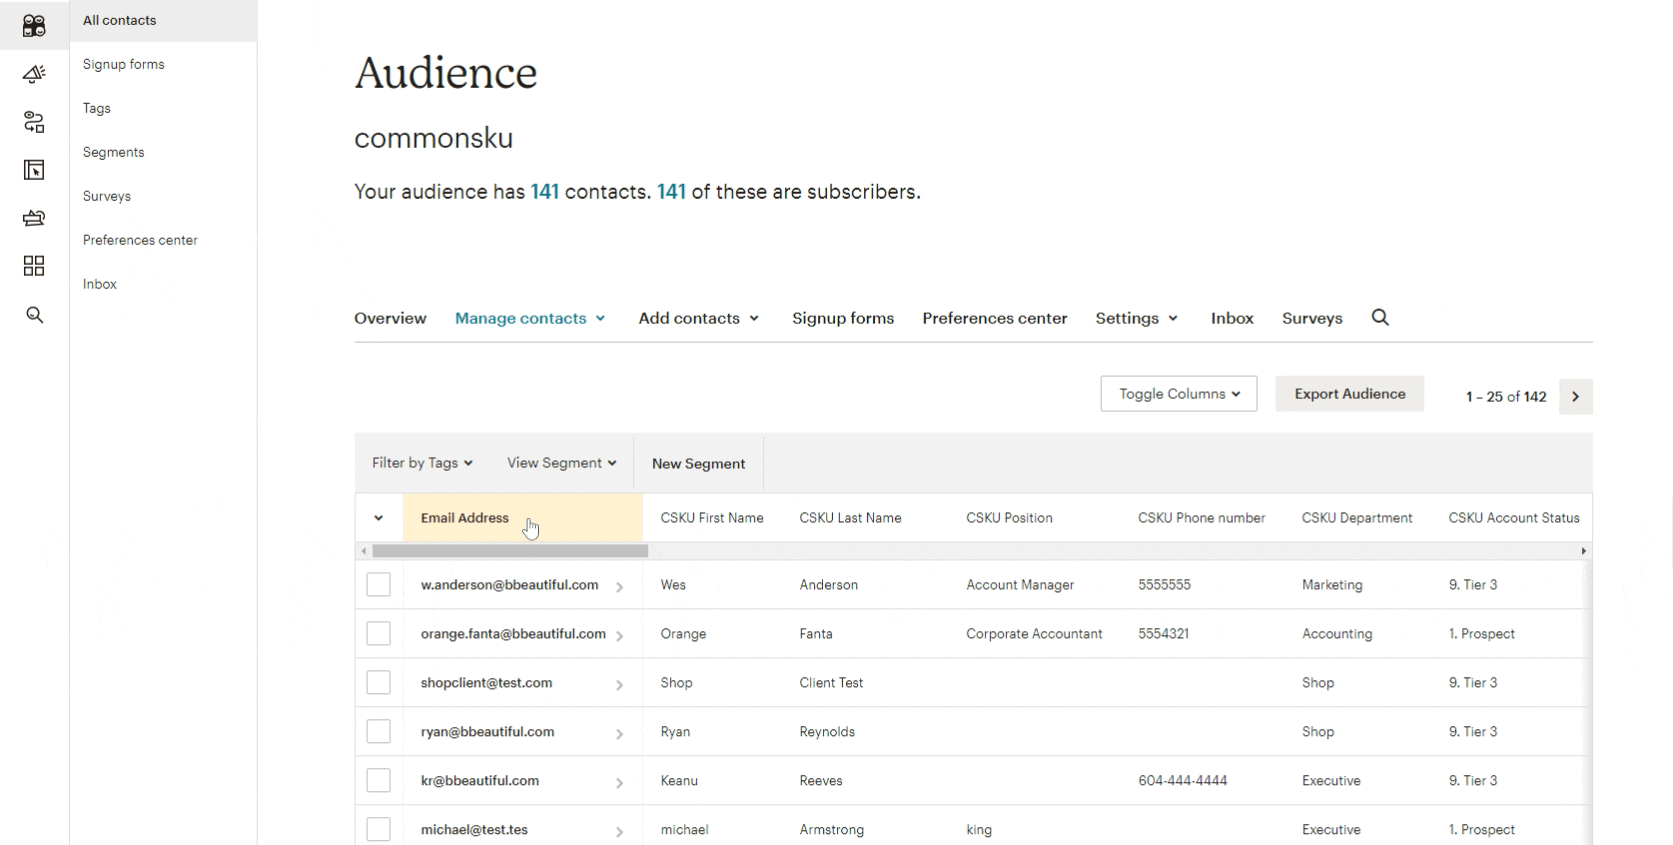Sort by CSKU Department column header
Viewport: 1673px width, 845px height.
pos(1357,518)
